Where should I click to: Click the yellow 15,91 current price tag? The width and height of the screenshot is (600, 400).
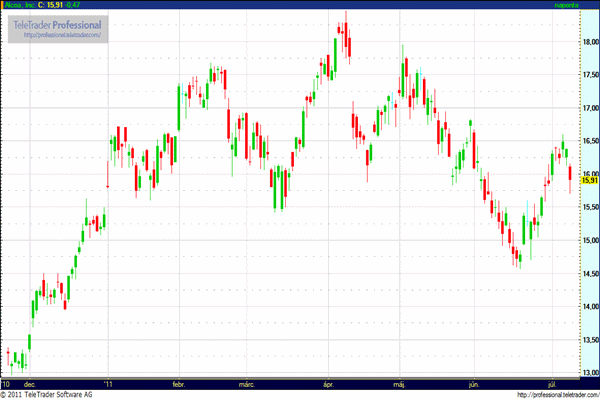pos(589,180)
